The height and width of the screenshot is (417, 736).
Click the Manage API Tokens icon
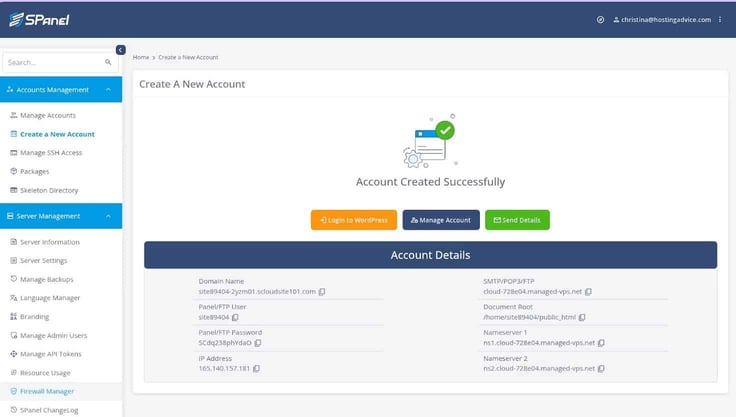coord(14,354)
